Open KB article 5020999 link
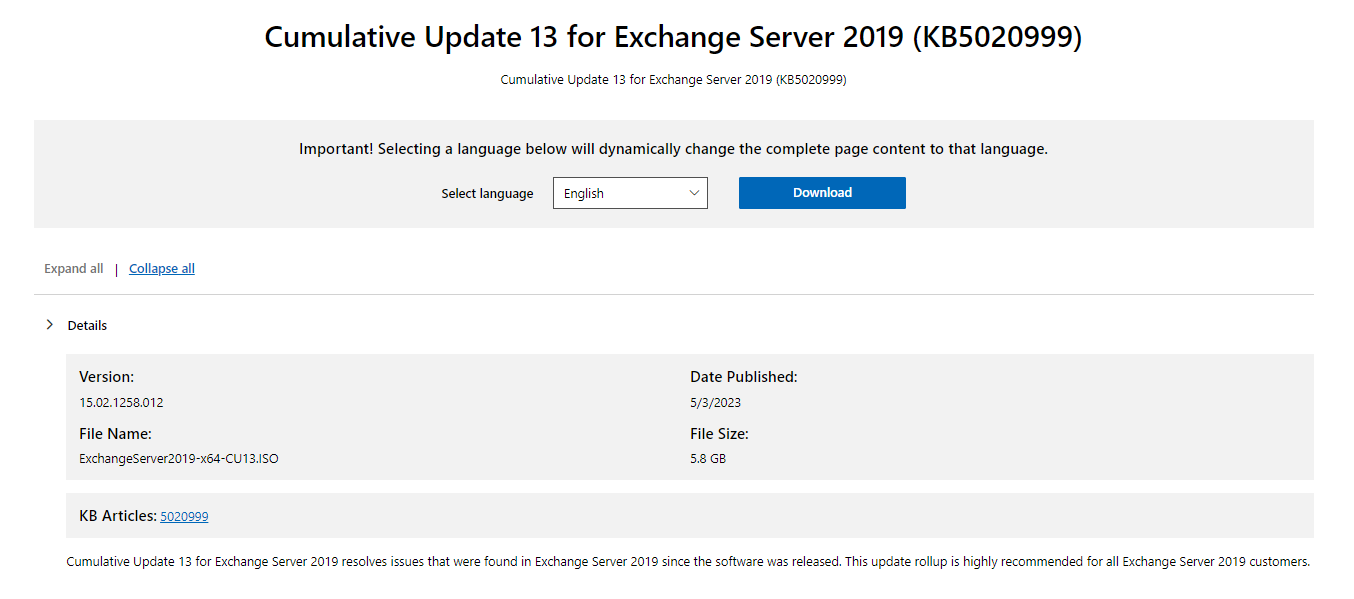The height and width of the screenshot is (599, 1354). 184,517
